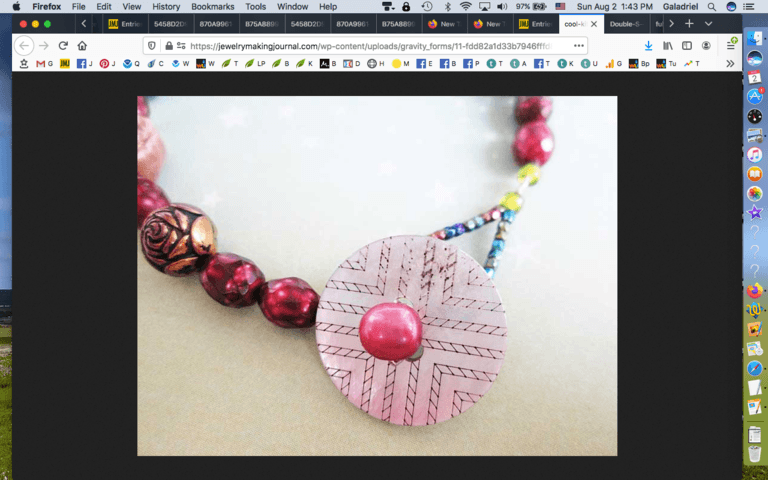Open page actions three-dot menu

coord(578,46)
